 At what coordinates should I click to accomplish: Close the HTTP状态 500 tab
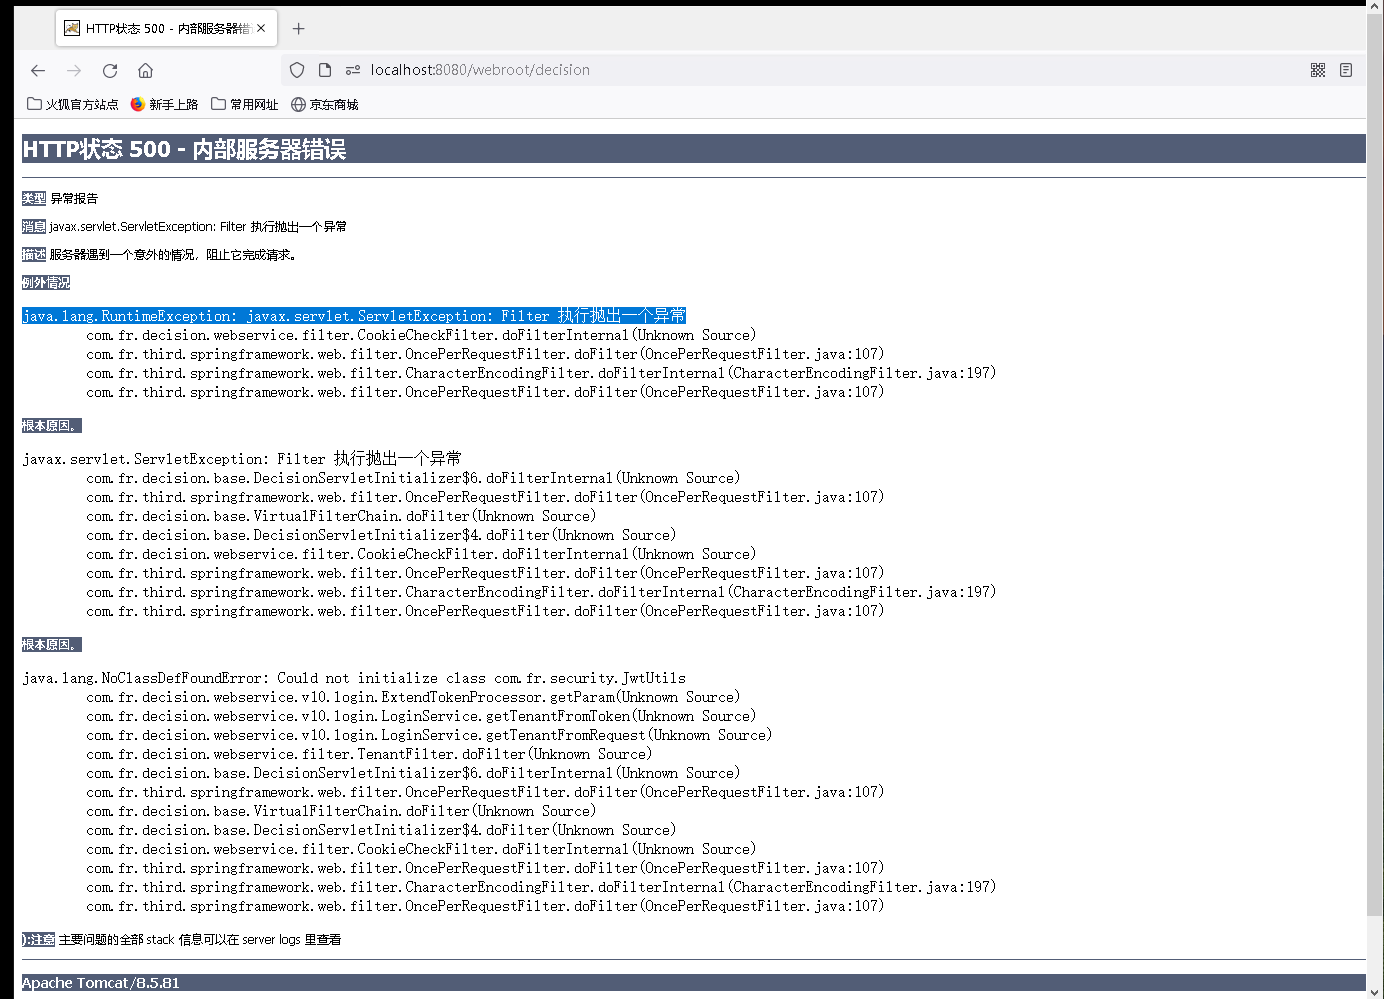point(261,28)
